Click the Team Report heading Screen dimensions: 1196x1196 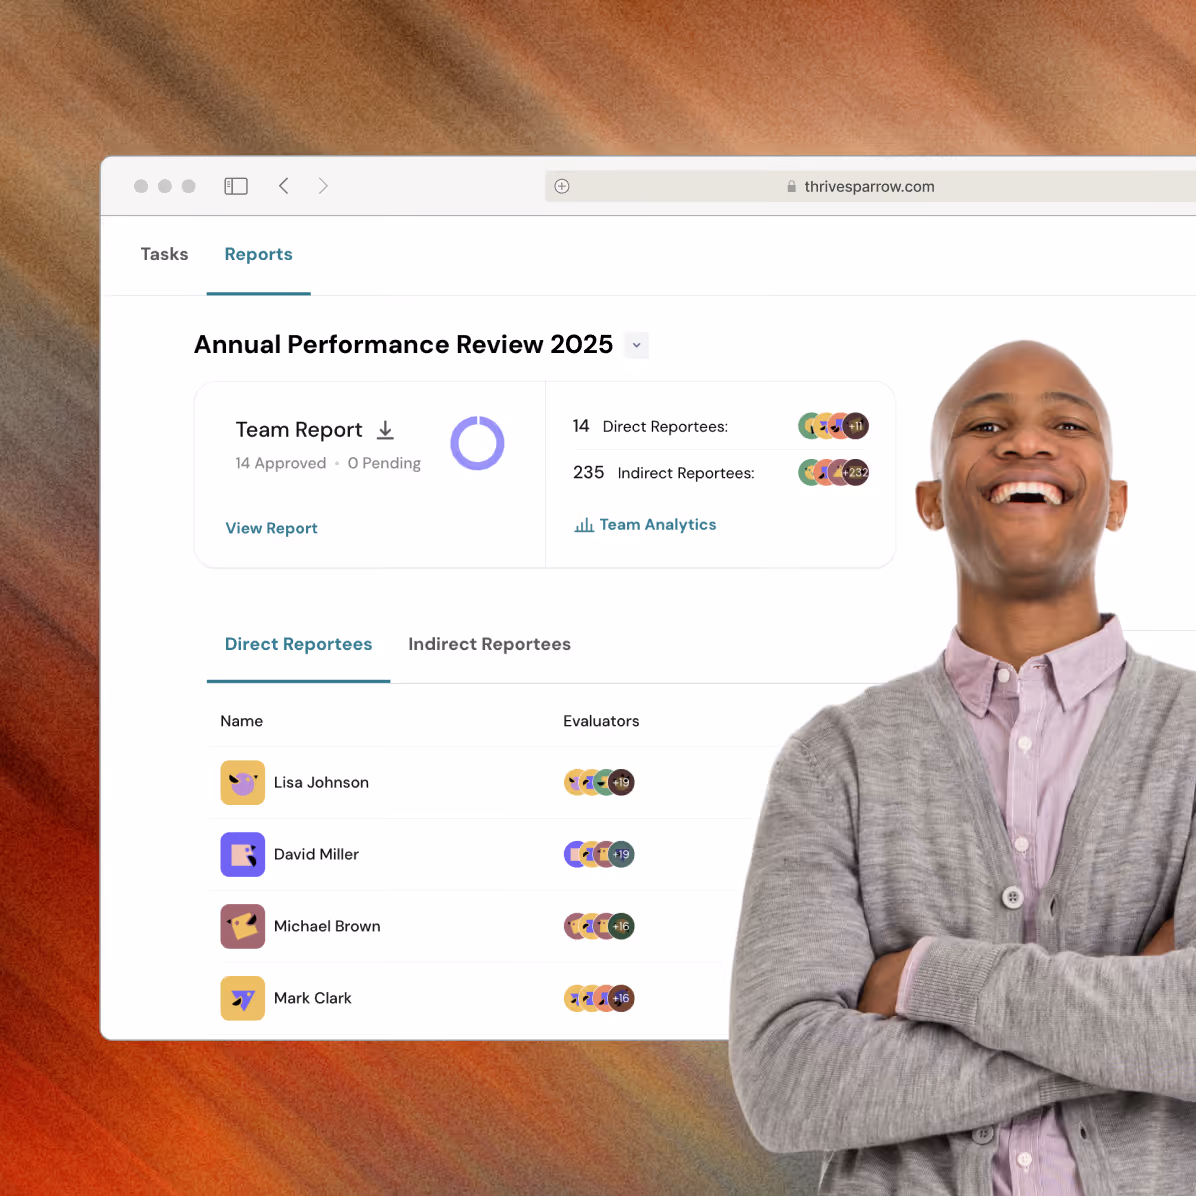point(299,430)
